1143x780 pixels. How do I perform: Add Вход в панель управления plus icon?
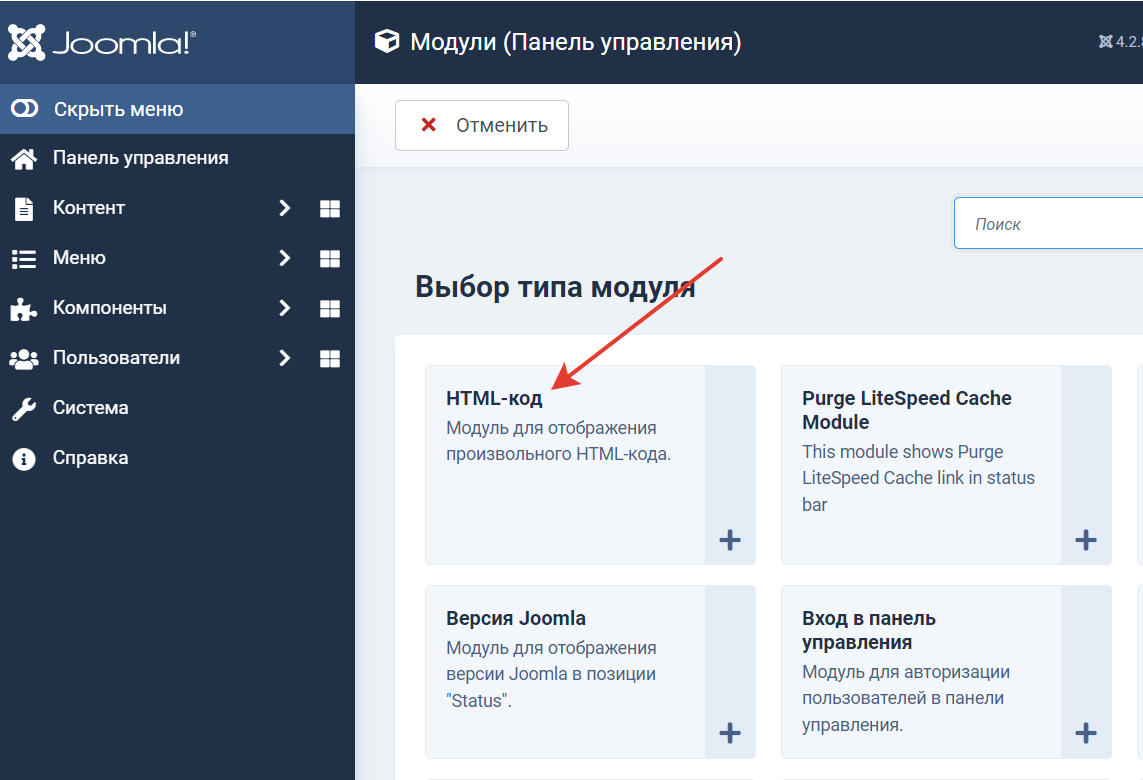1086,733
